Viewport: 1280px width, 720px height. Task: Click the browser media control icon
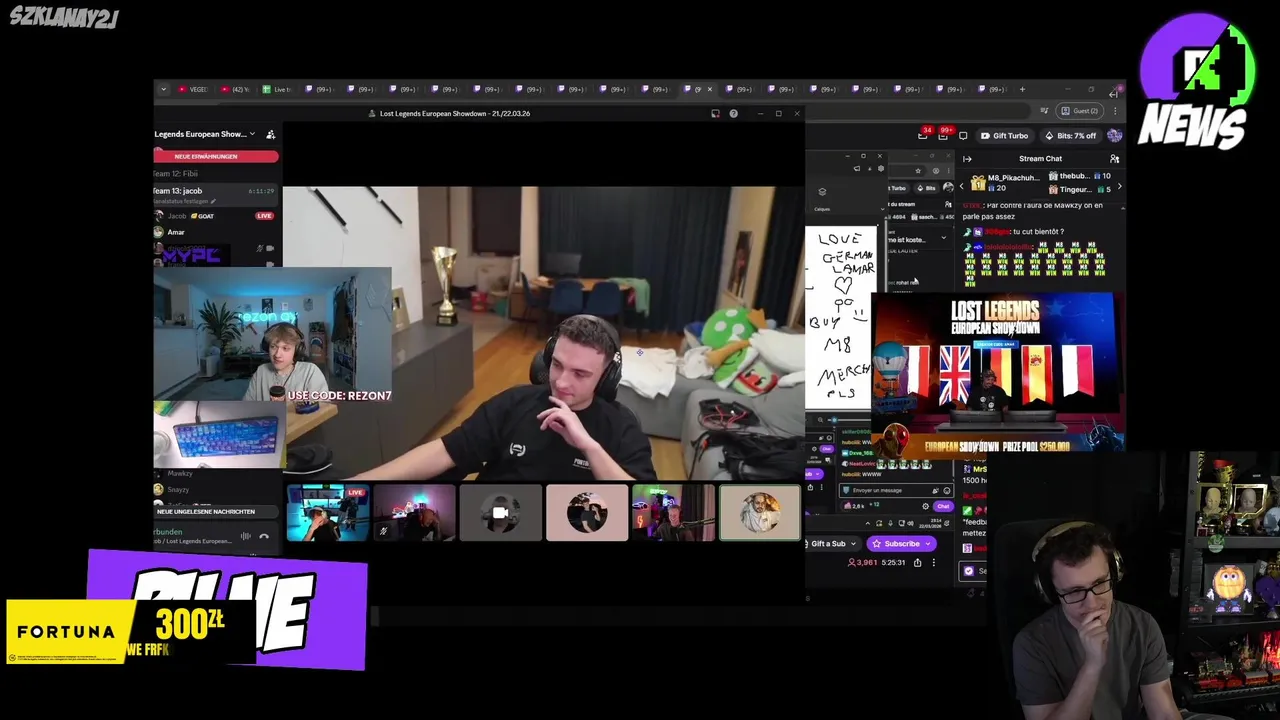(x=1044, y=111)
